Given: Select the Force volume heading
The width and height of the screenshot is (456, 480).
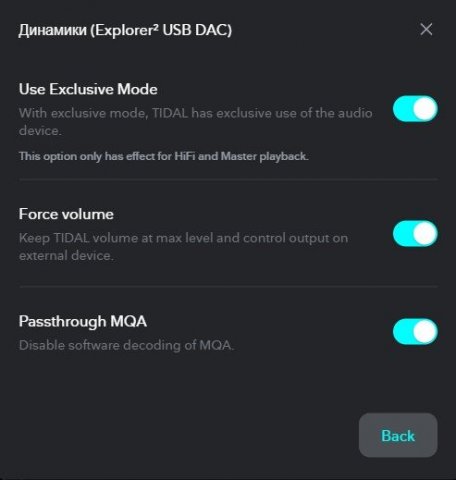Looking at the screenshot, I should [66, 214].
